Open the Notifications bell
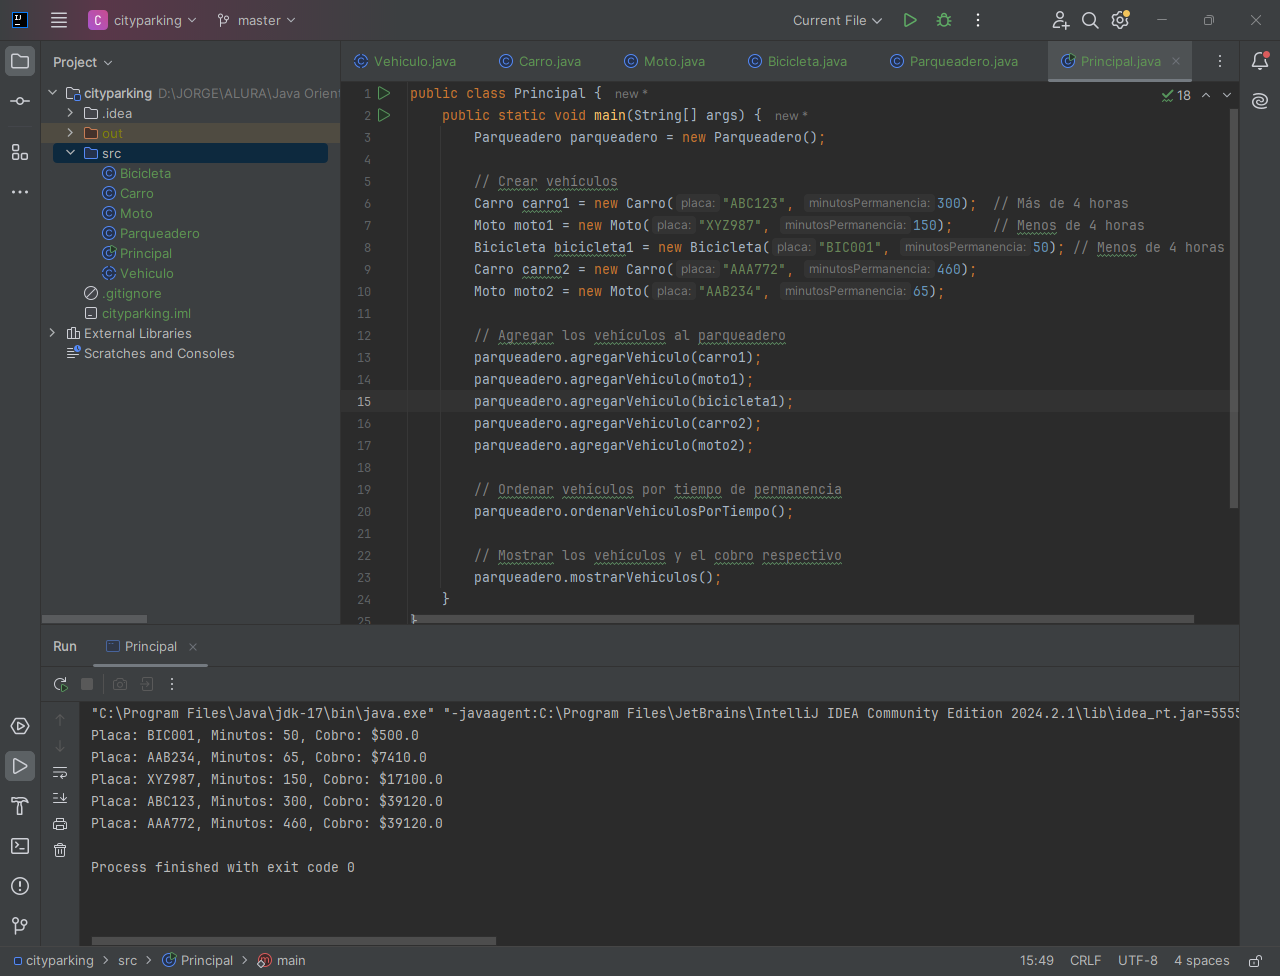Viewport: 1280px width, 976px height. (1260, 61)
